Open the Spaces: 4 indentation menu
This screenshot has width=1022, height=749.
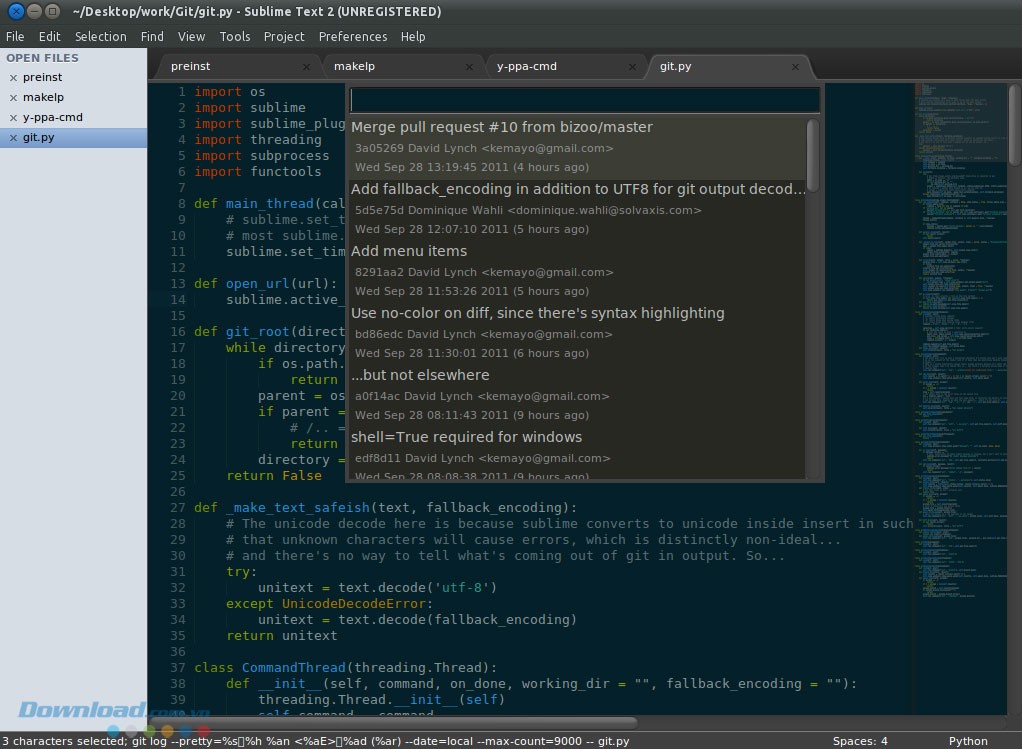coord(859,741)
